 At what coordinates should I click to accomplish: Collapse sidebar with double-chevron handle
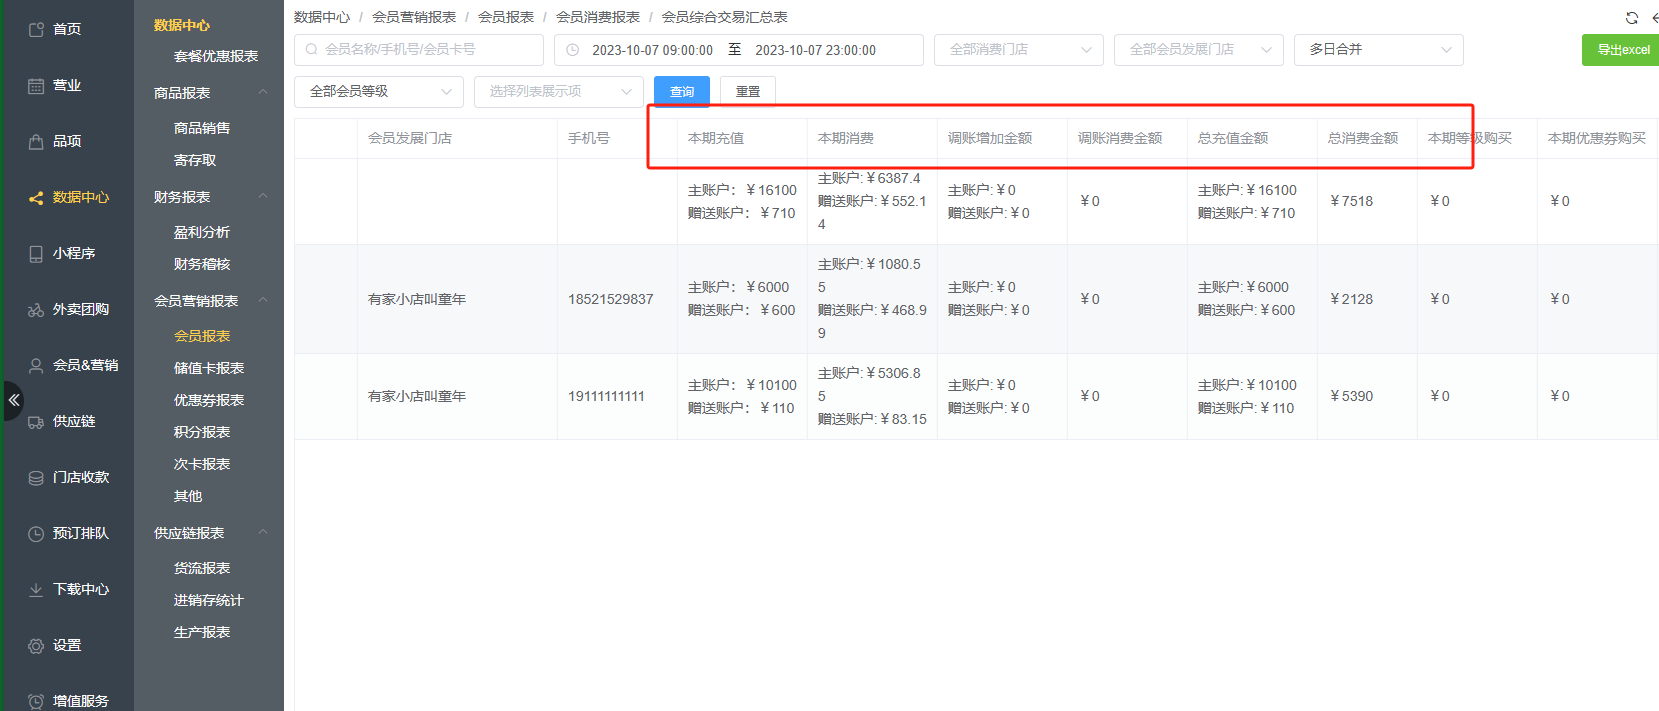(13, 400)
